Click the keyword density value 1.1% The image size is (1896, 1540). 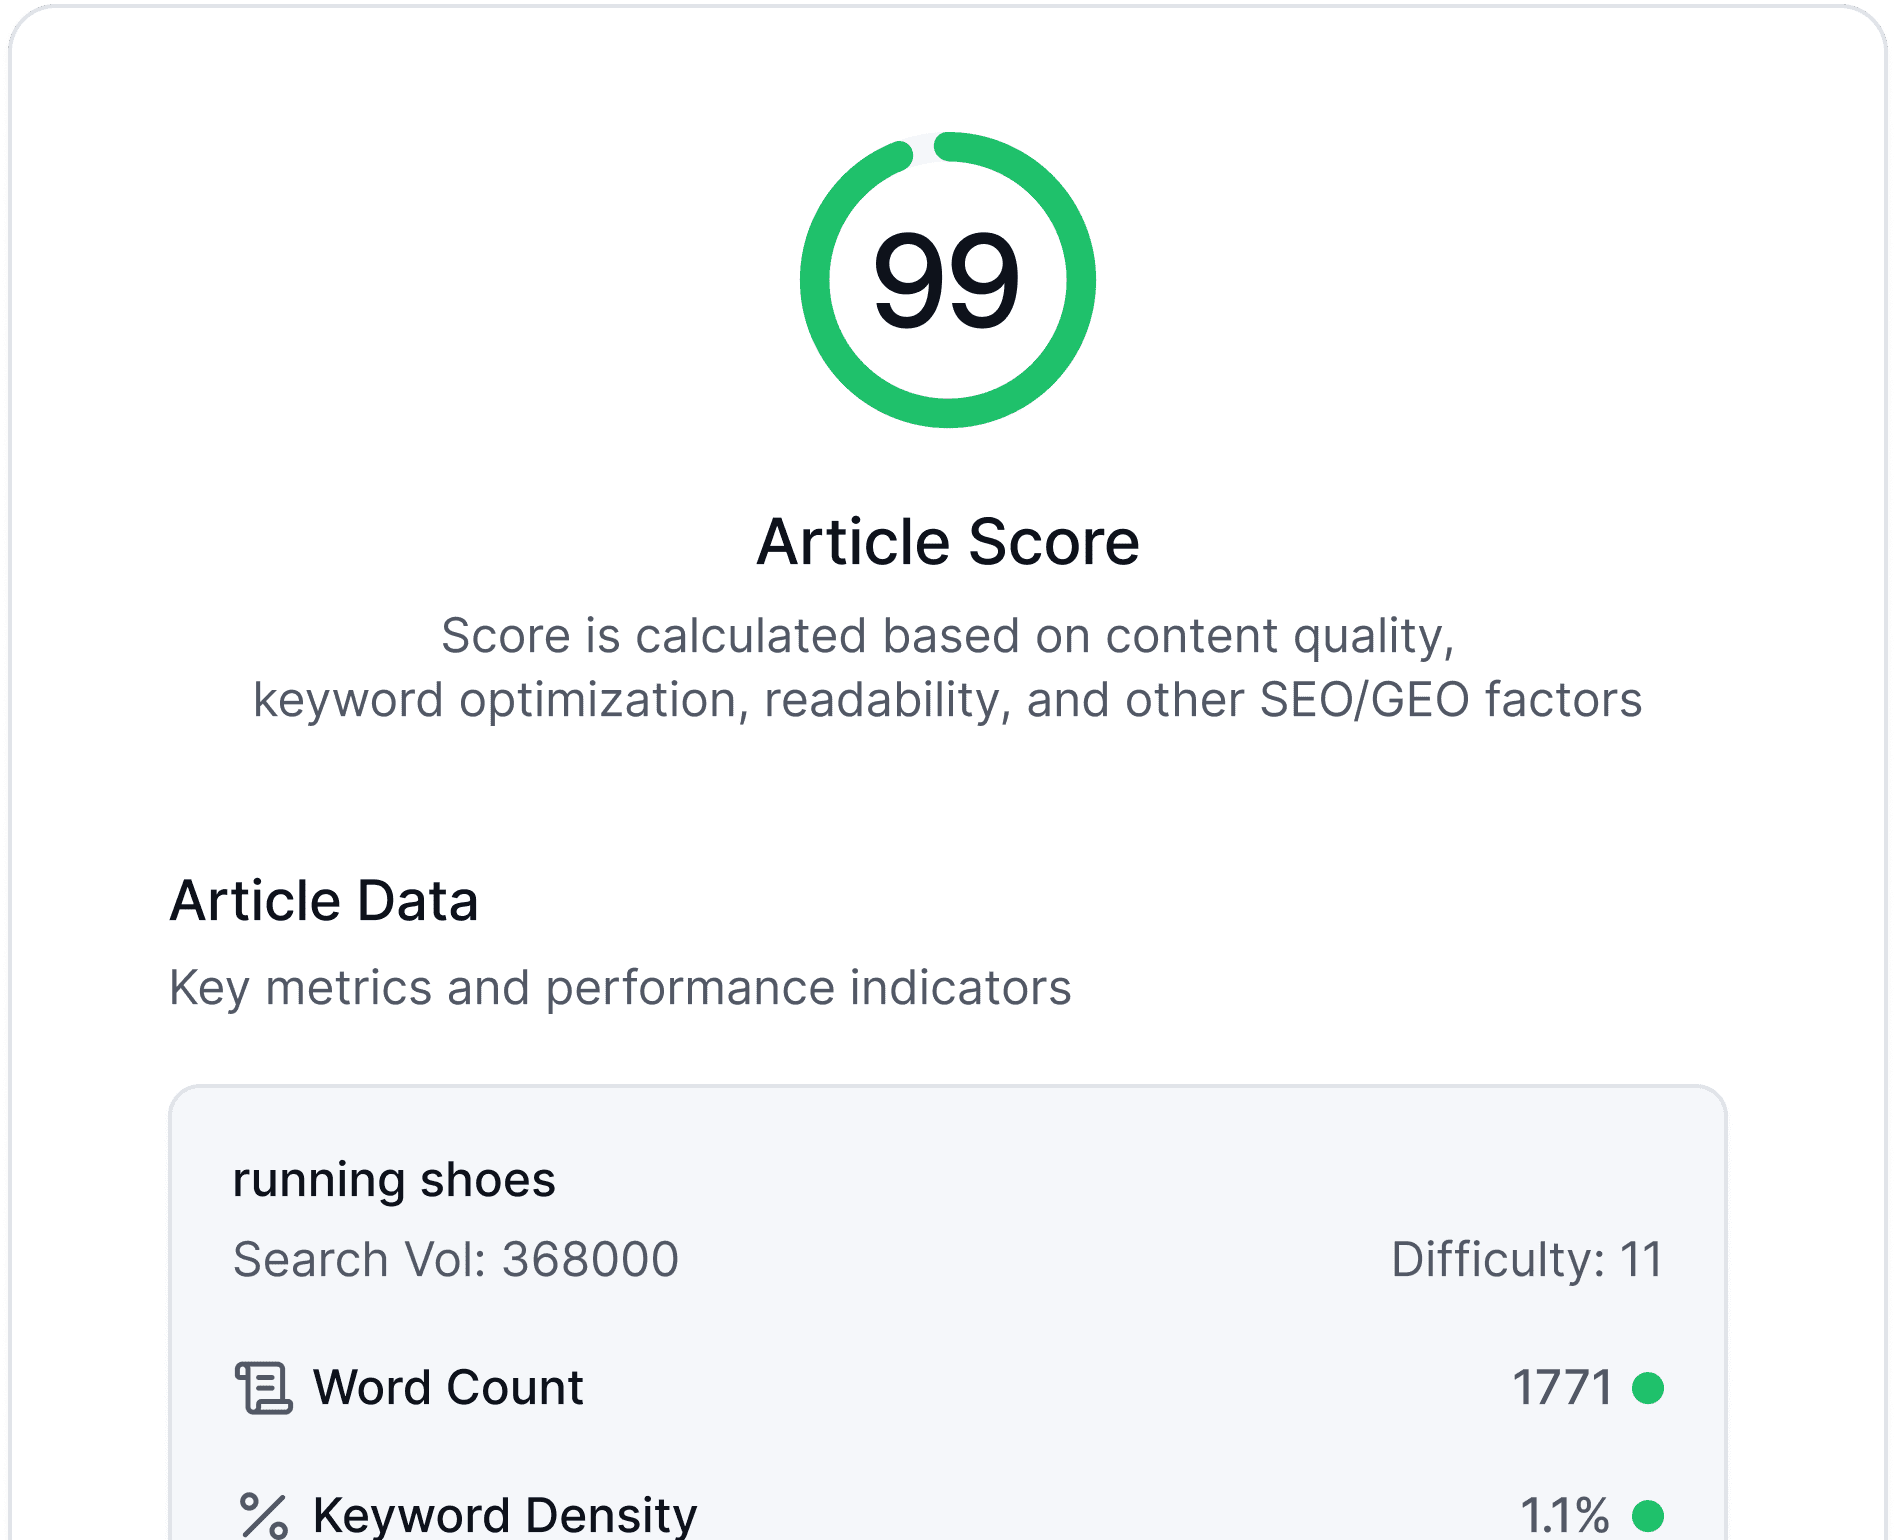(1565, 1516)
